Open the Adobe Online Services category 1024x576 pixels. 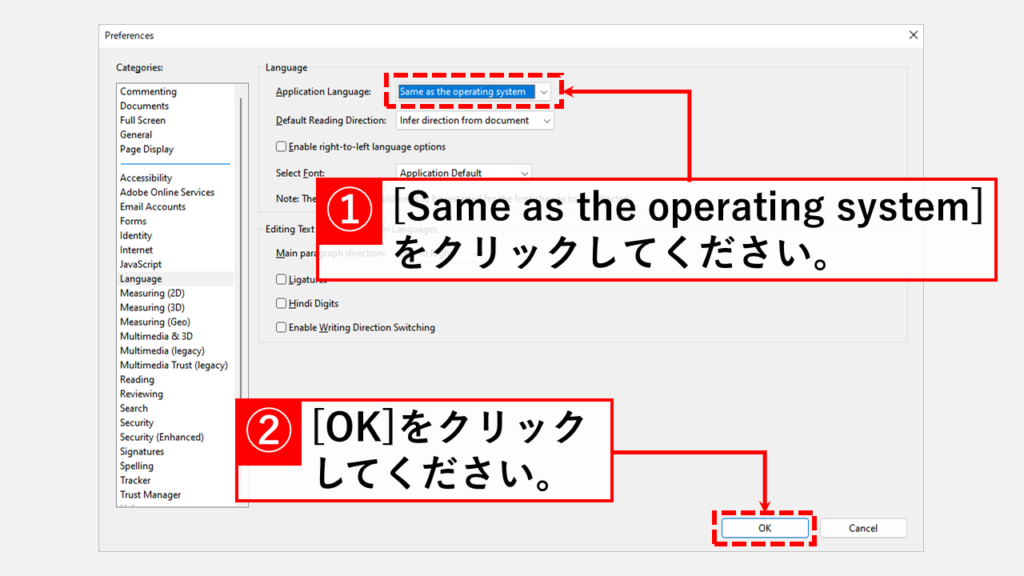(x=167, y=192)
